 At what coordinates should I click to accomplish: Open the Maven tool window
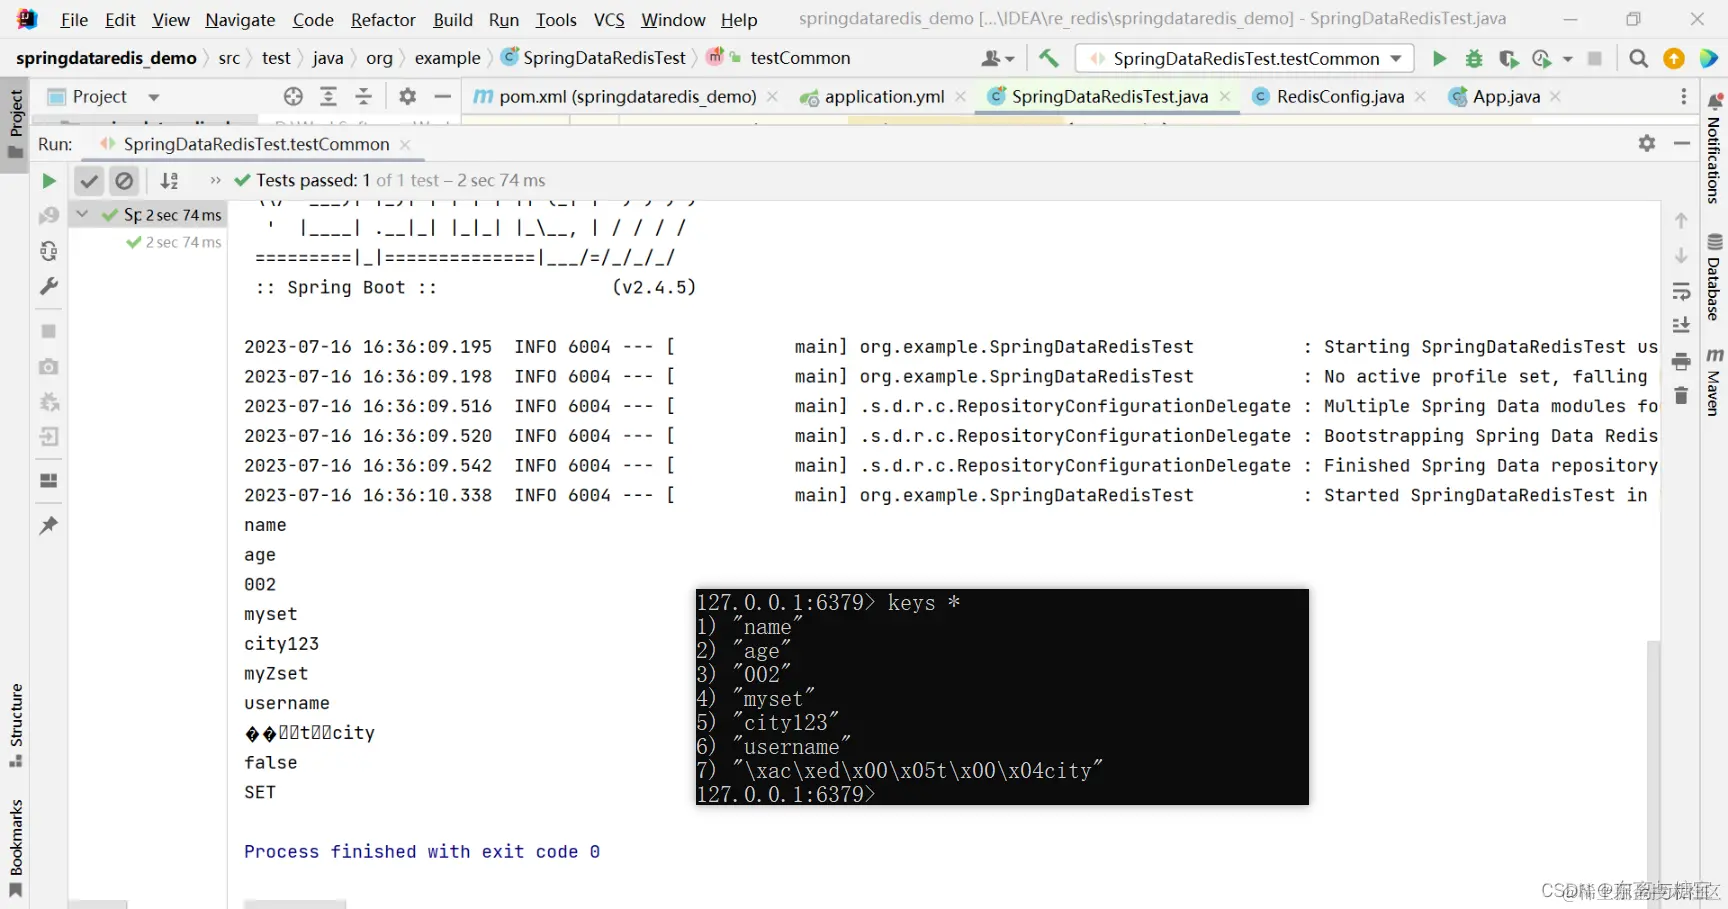1714,382
